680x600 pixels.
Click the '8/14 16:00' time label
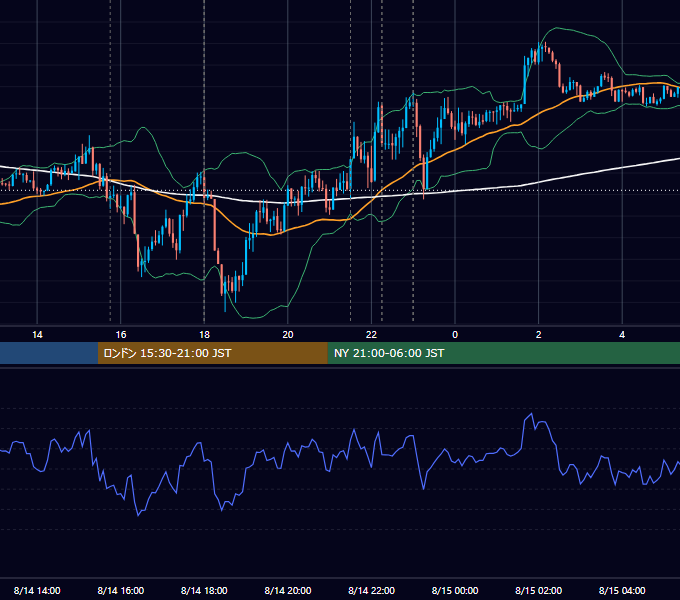coord(121,590)
